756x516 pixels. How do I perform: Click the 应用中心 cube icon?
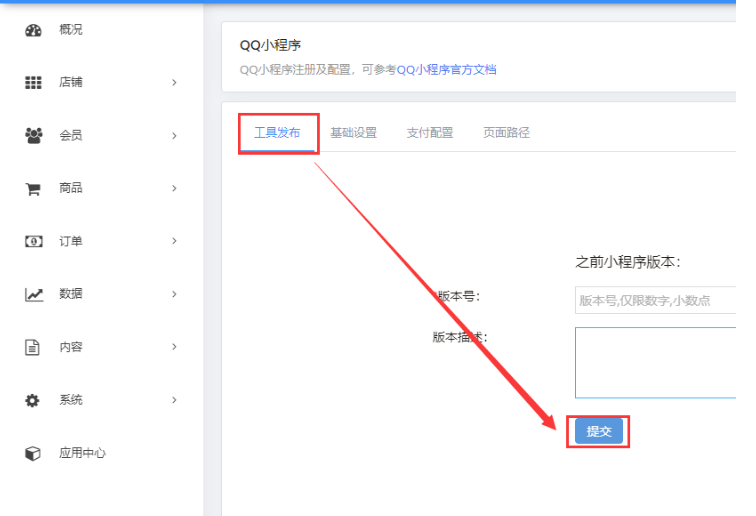[33, 453]
